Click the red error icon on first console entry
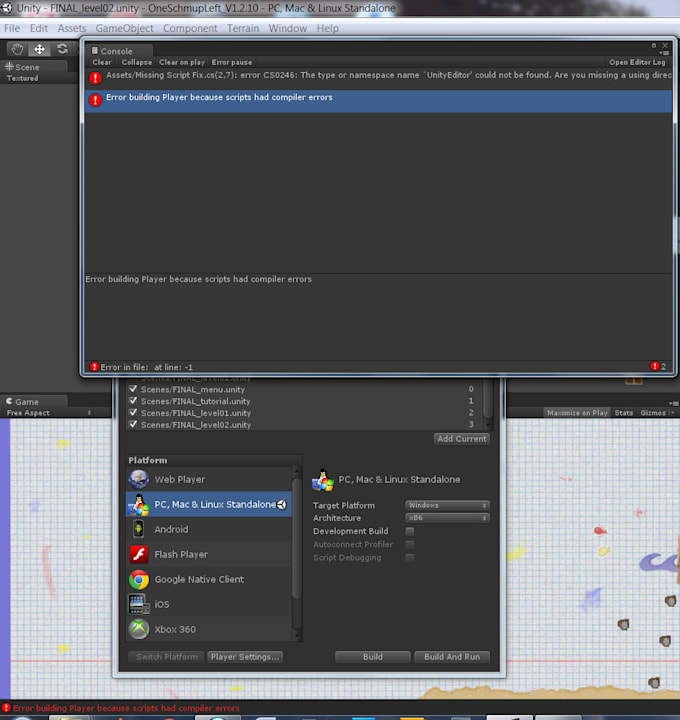680x720 pixels. (95, 78)
